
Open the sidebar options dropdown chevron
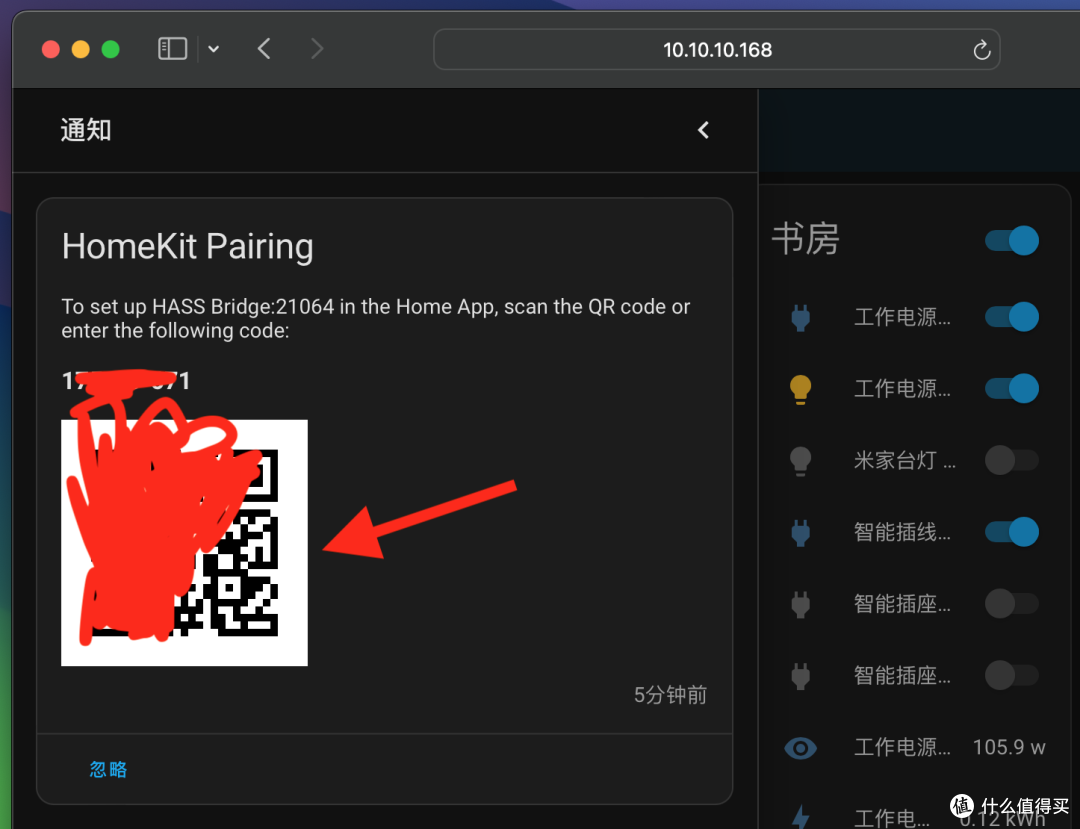click(x=214, y=49)
